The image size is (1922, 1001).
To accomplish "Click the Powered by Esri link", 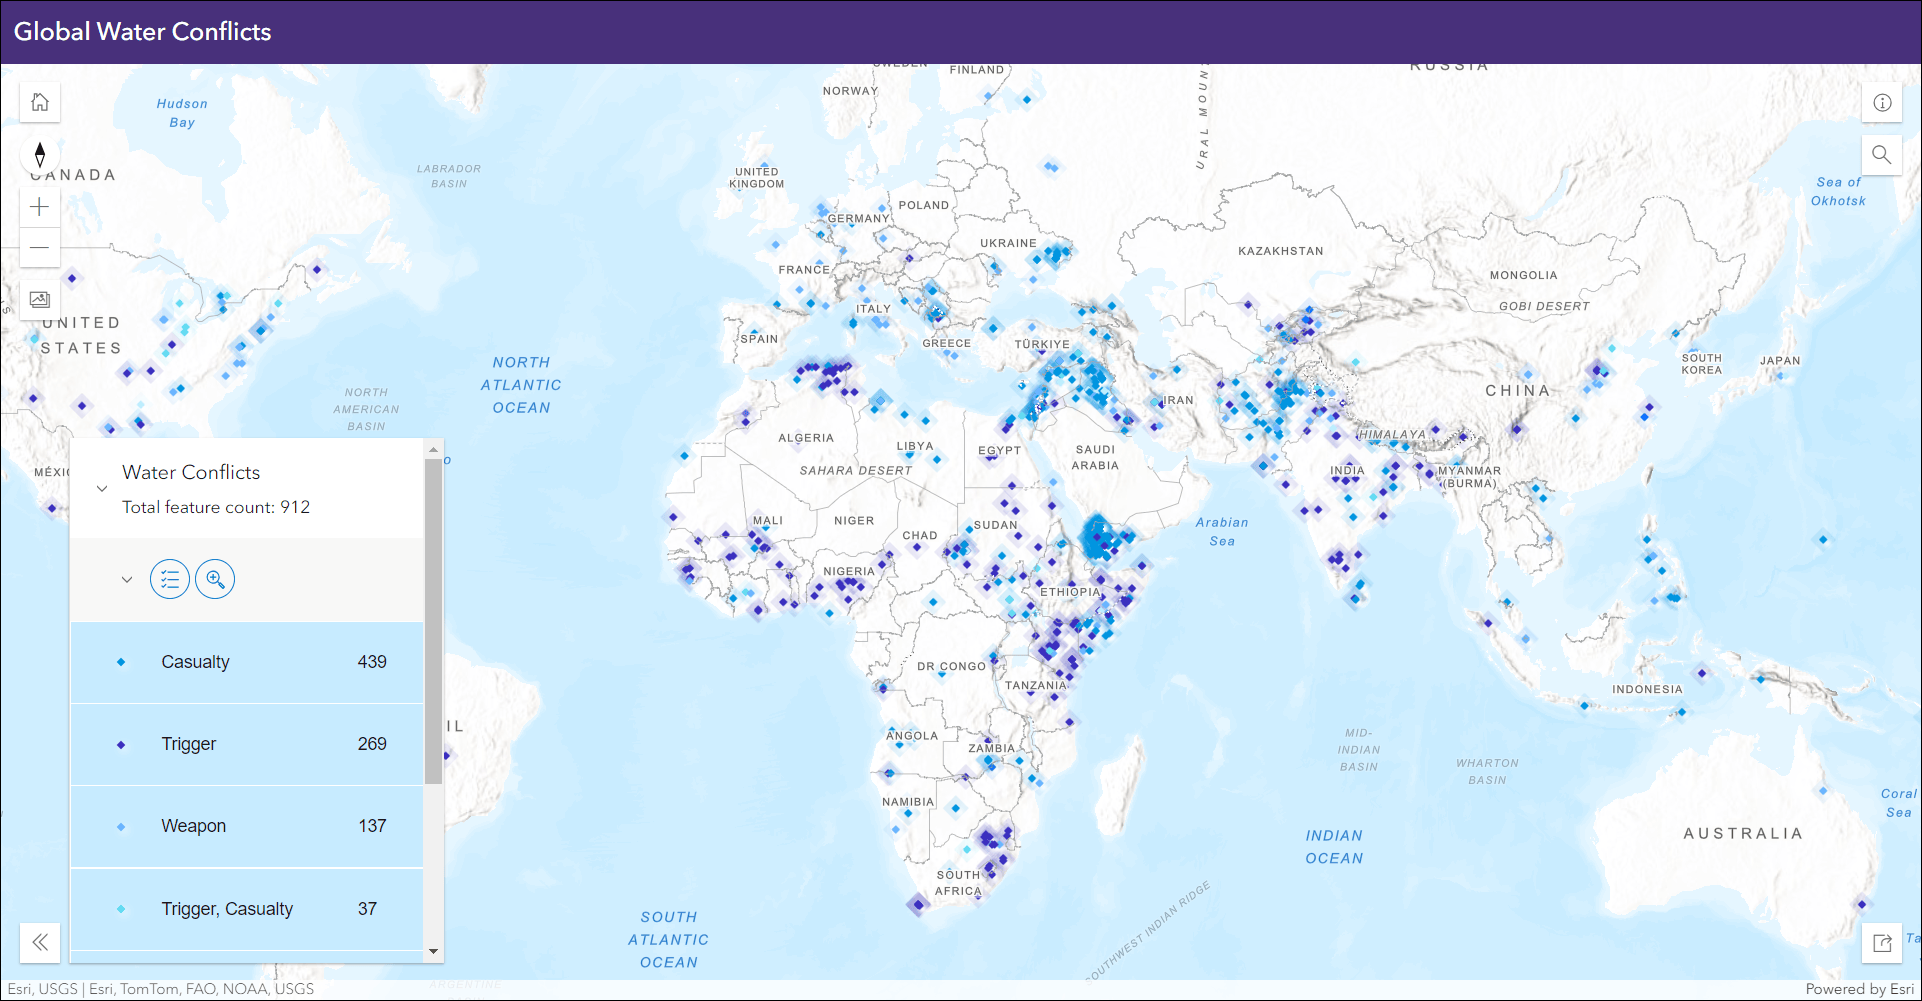I will pos(1859,989).
